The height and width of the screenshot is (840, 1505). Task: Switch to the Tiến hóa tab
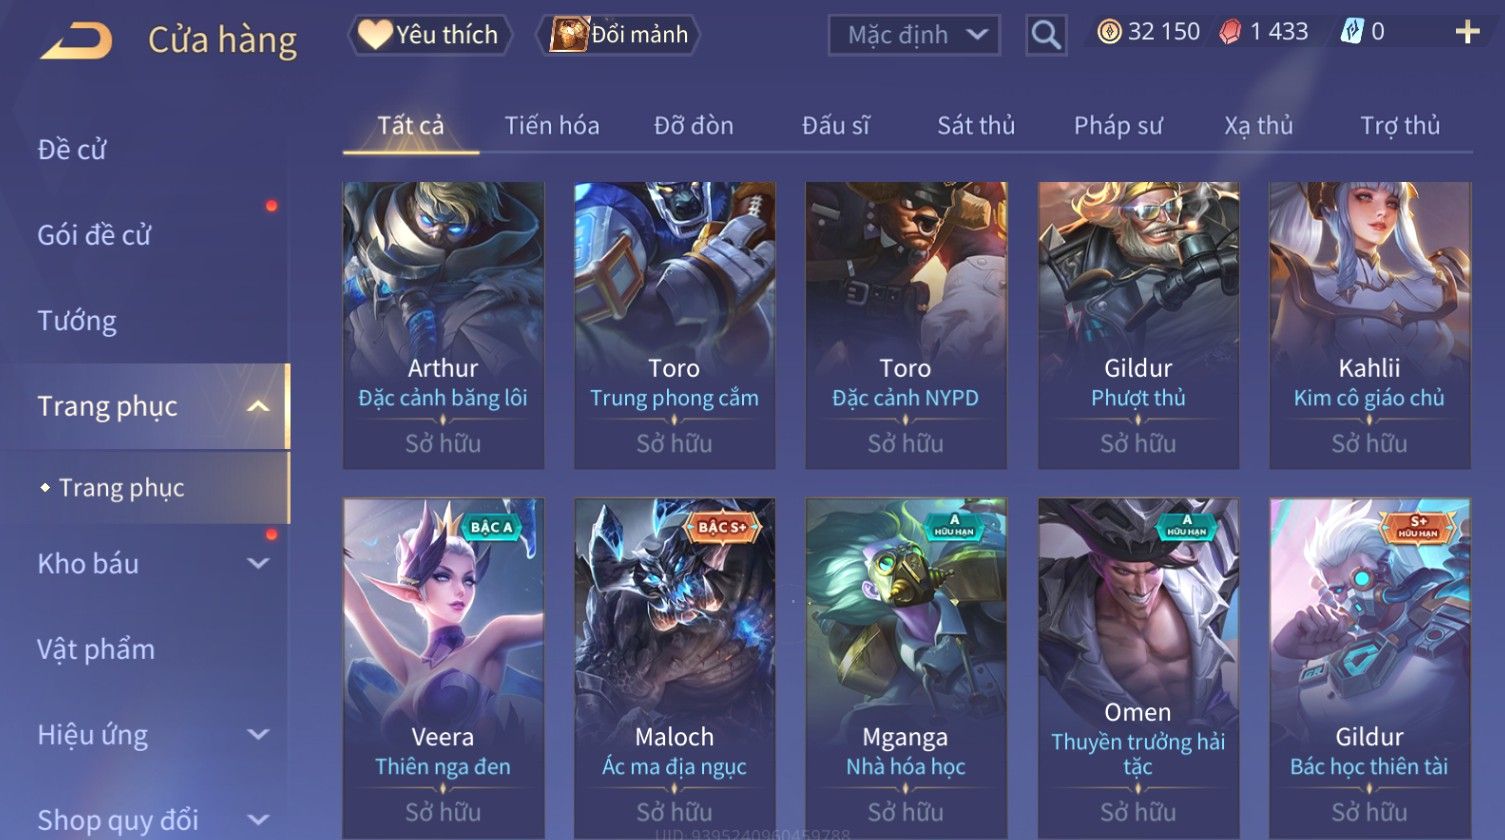[x=552, y=126]
